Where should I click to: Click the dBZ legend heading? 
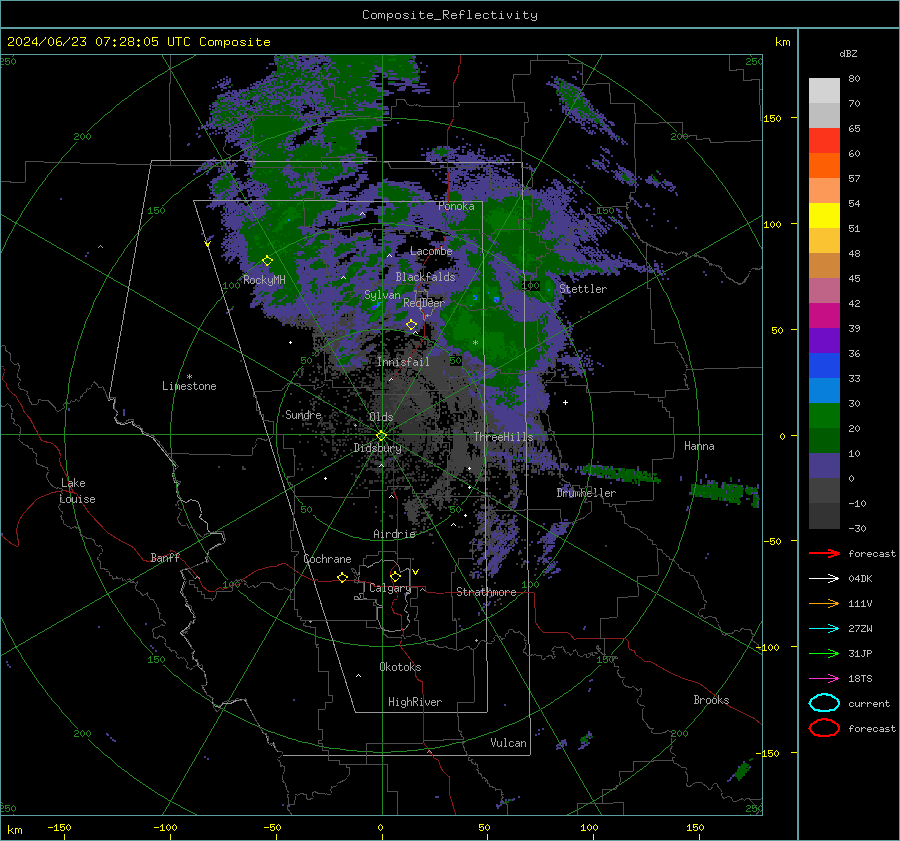tap(848, 53)
